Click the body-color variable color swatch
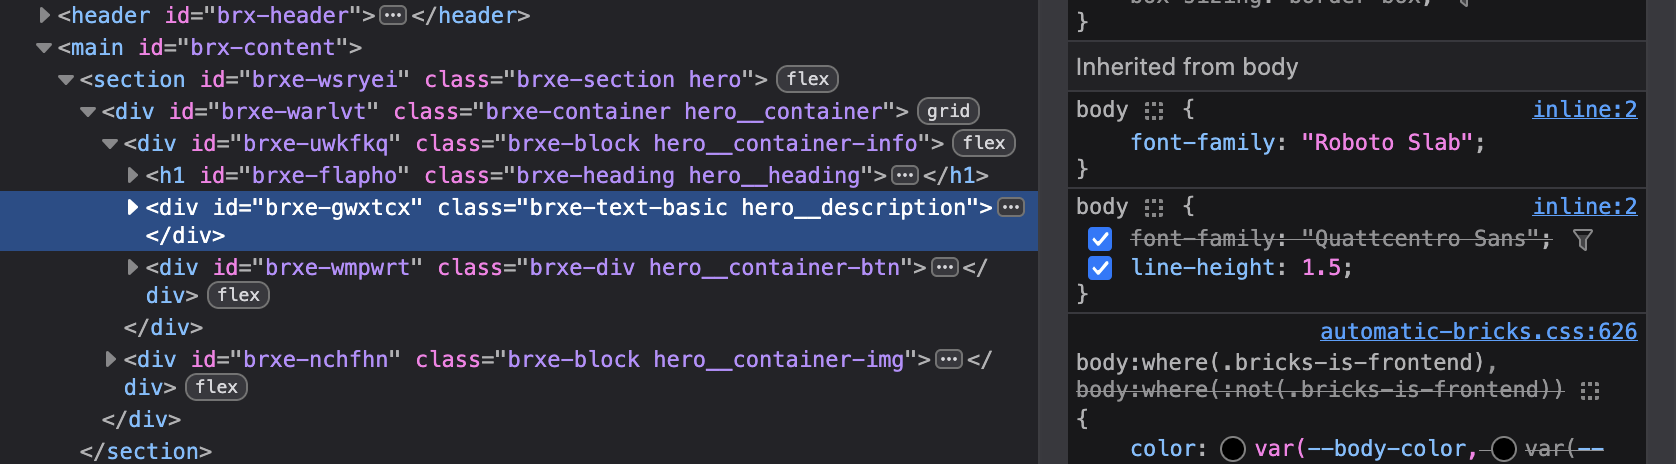This screenshot has width=1676, height=464. click(x=1233, y=449)
